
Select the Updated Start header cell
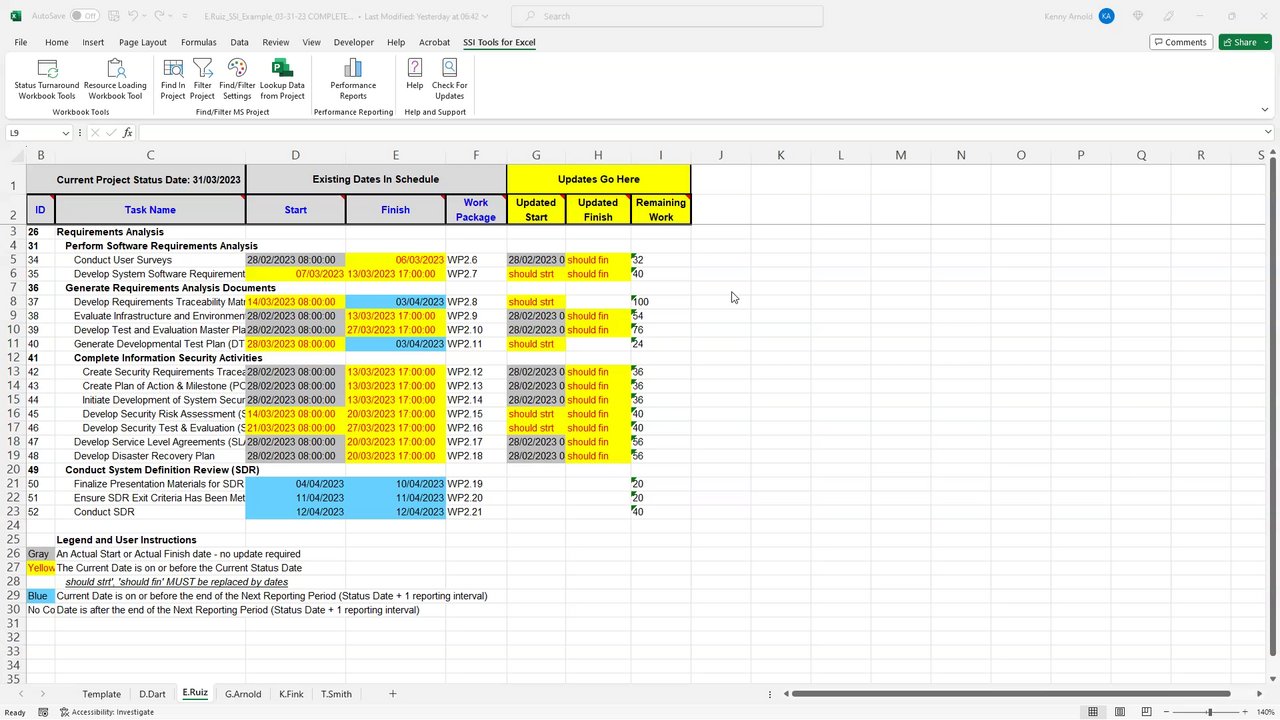click(536, 209)
